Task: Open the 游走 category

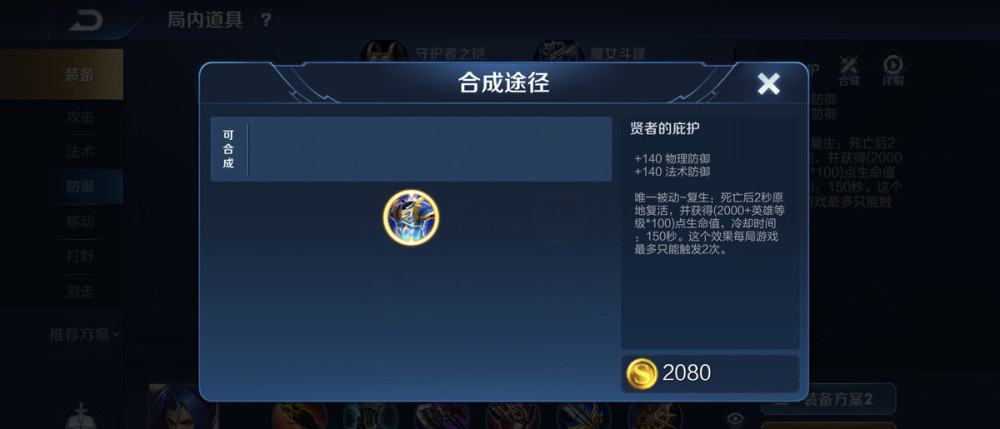Action: coord(80,291)
